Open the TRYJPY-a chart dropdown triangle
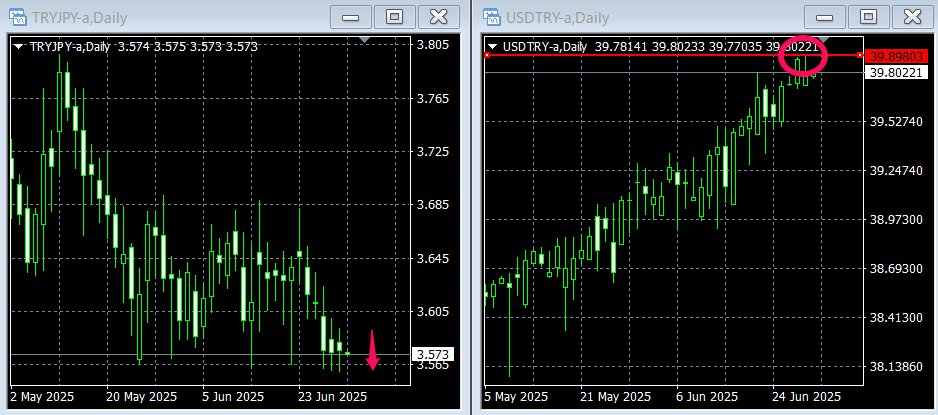The width and height of the screenshot is (938, 415). [19, 46]
